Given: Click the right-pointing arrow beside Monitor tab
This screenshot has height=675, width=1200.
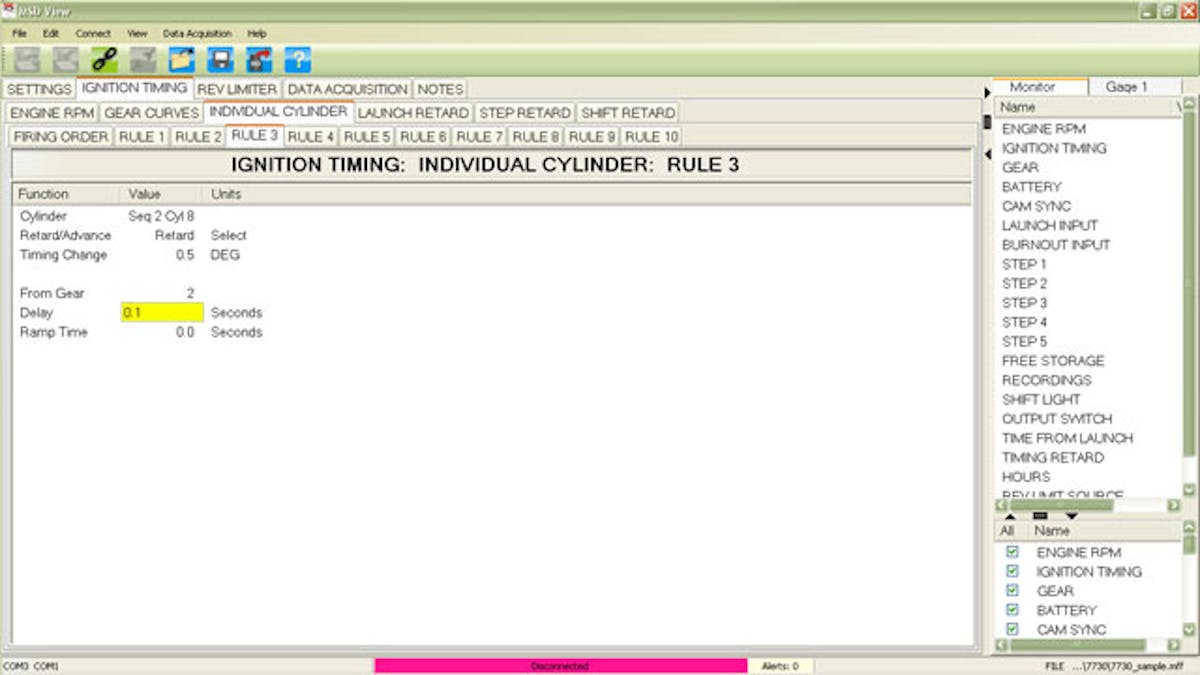Looking at the screenshot, I should point(987,92).
